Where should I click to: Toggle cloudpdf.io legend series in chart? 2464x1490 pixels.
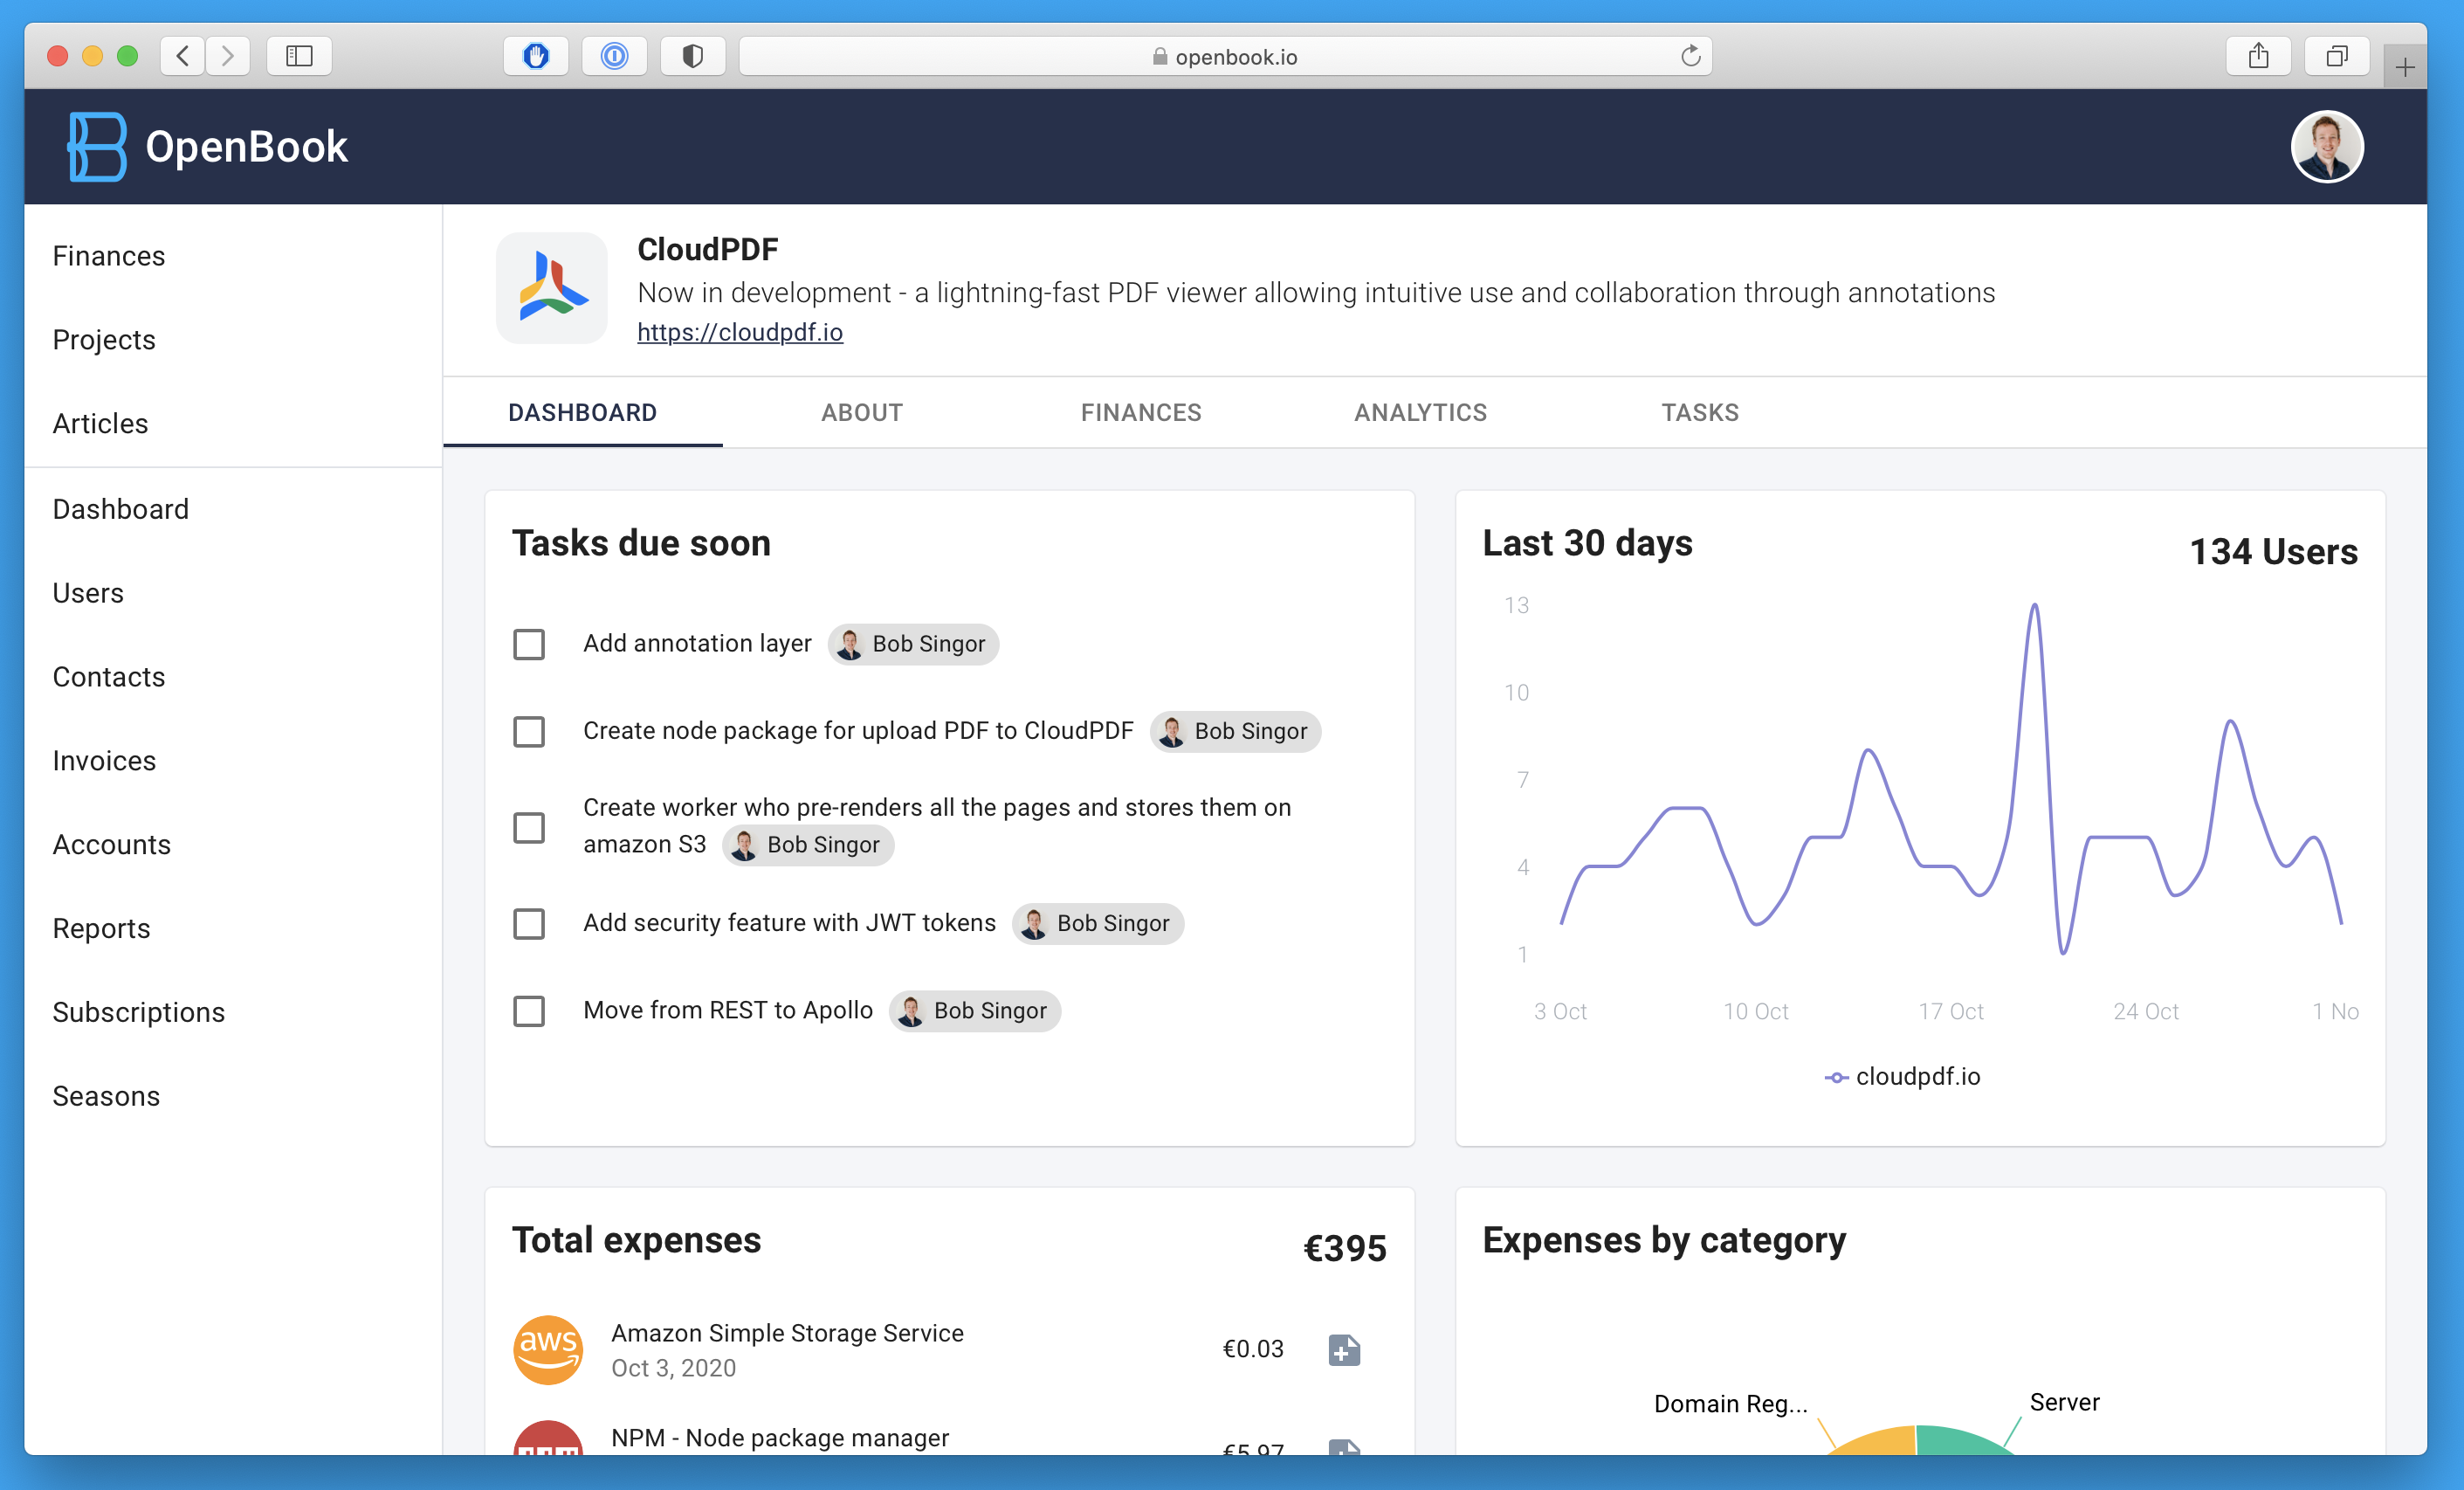(x=1902, y=1076)
